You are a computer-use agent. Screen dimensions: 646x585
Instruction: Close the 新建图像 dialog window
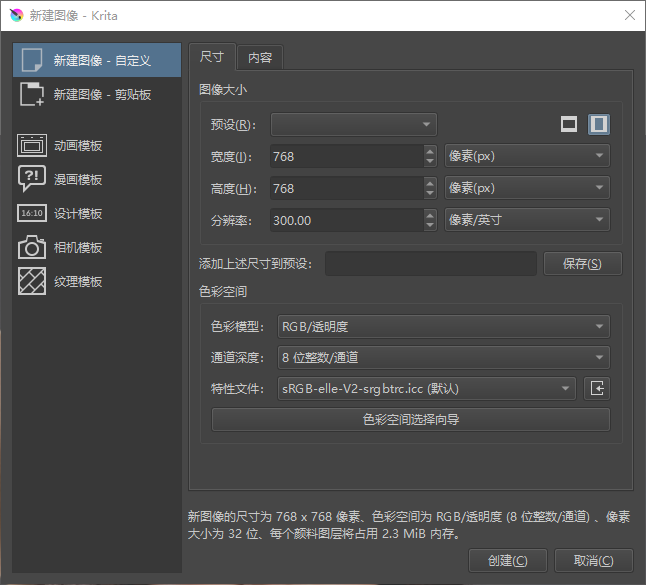click(630, 15)
